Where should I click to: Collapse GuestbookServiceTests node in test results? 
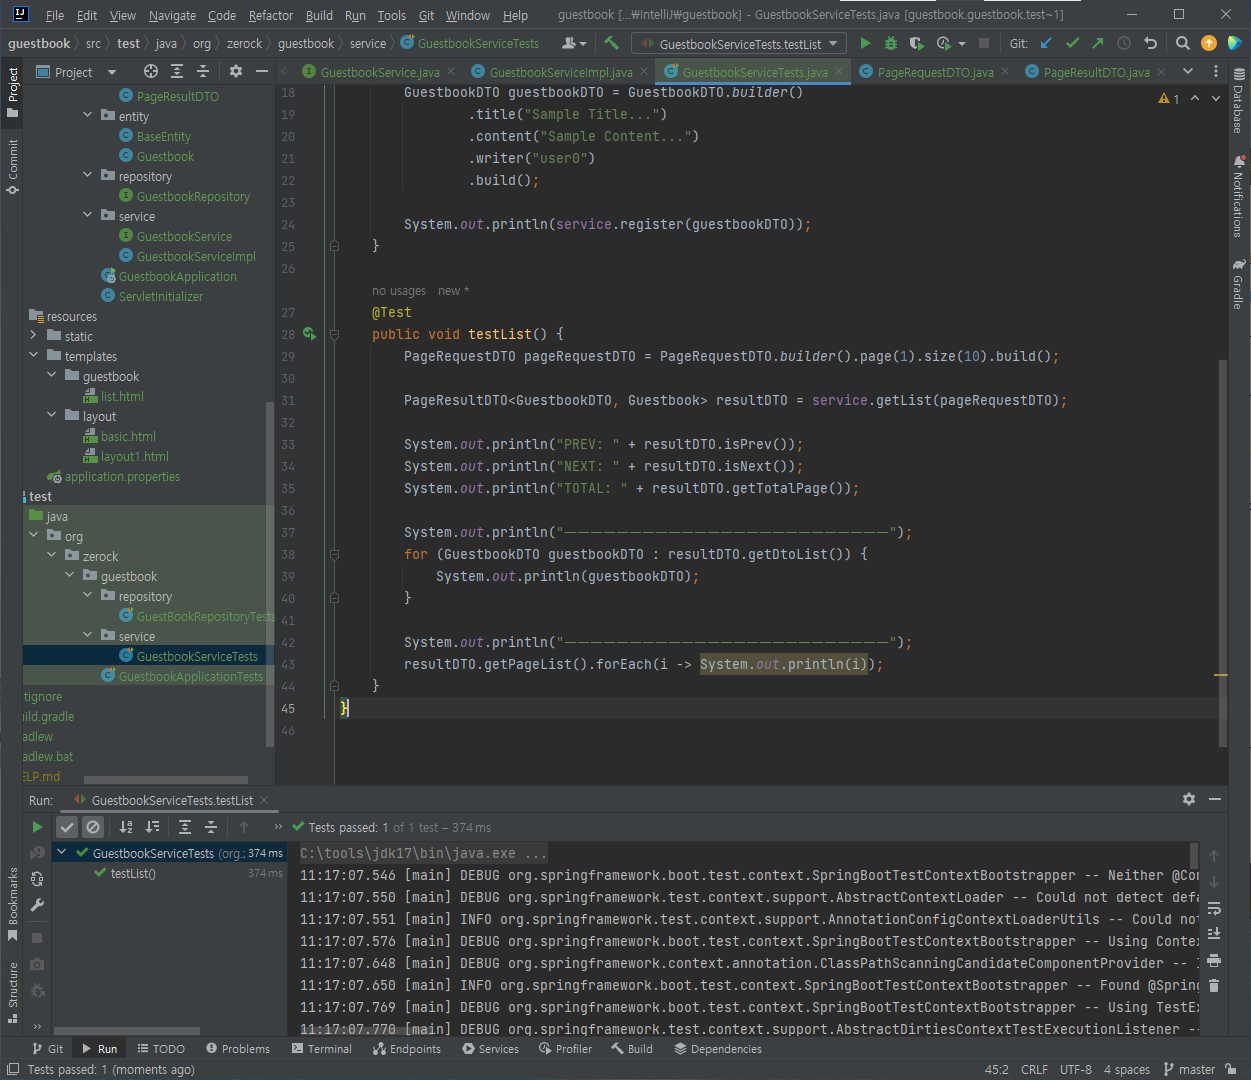coord(62,853)
